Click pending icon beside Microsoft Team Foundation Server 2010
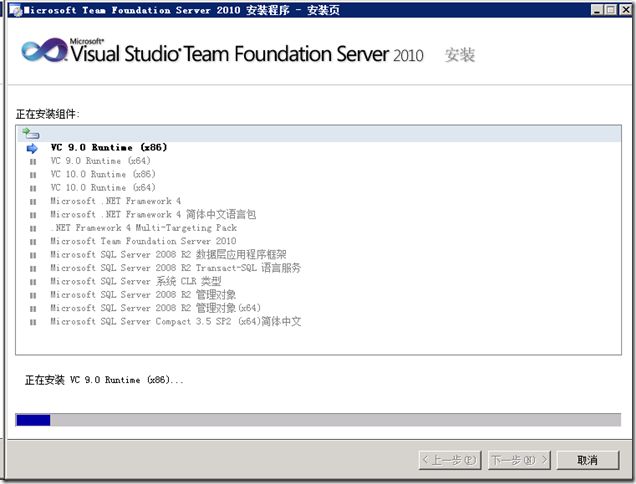The image size is (636, 484). click(33, 242)
